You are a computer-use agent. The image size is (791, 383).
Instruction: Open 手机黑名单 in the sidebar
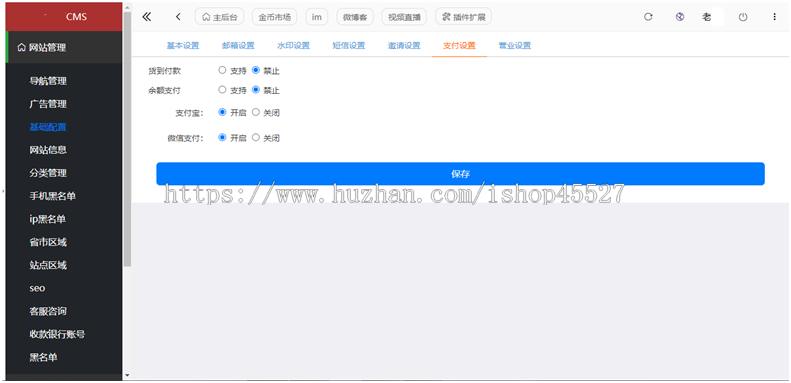(52, 196)
